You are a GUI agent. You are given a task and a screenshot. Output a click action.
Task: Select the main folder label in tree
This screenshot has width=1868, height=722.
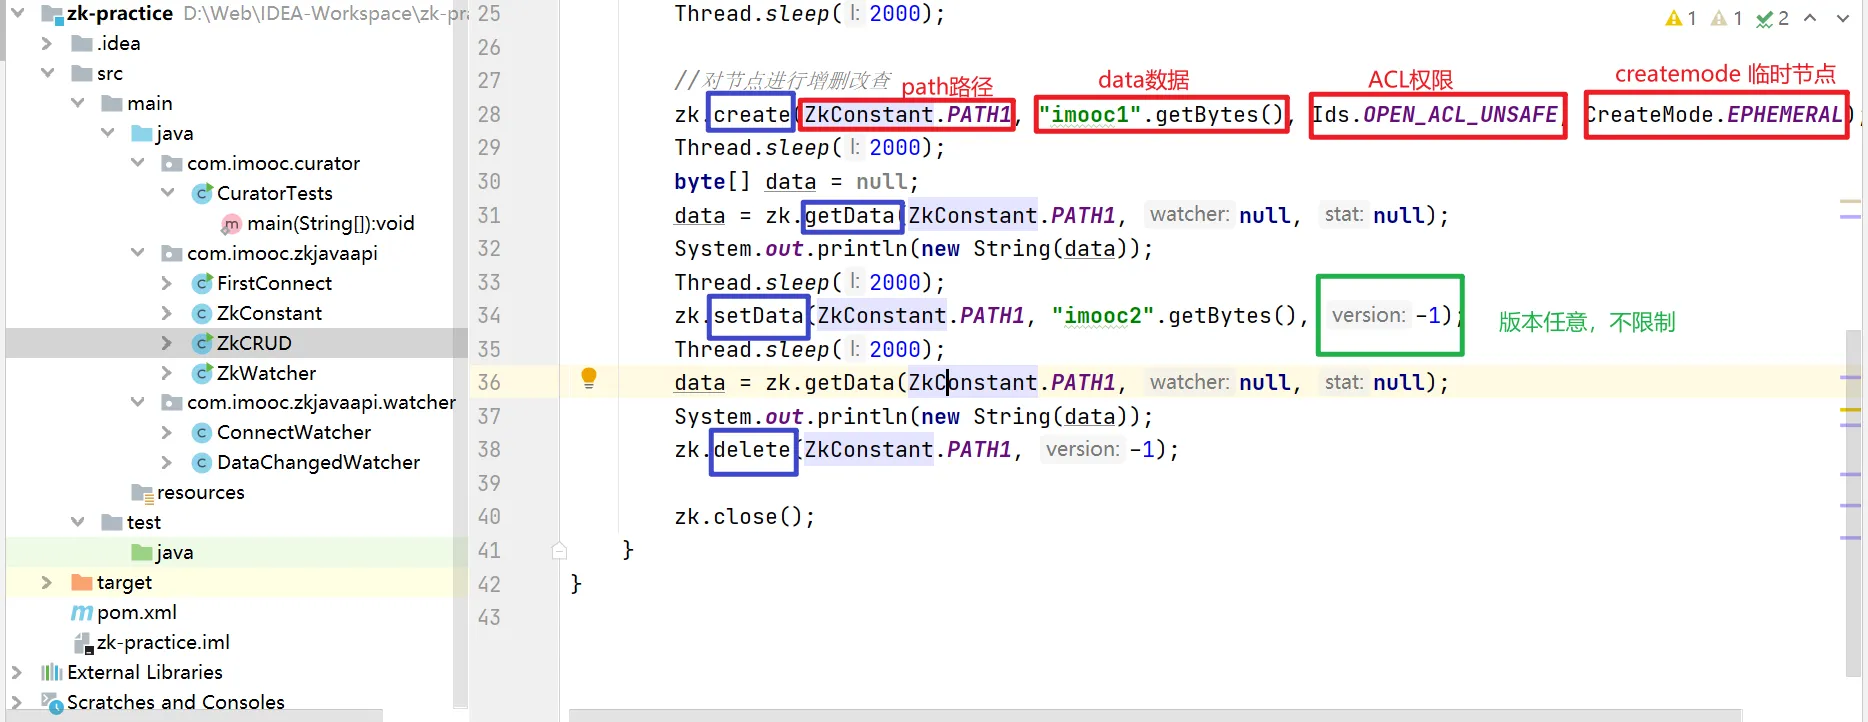(150, 104)
